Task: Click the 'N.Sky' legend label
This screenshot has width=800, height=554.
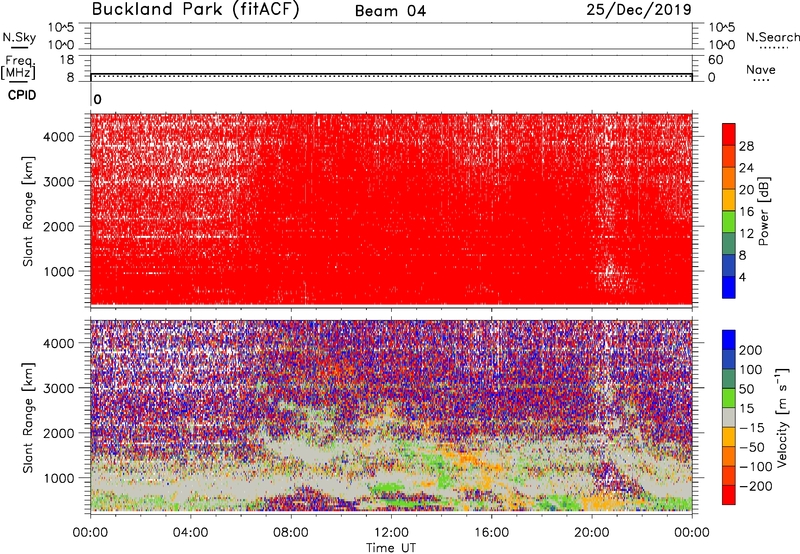Action: [x=19, y=37]
